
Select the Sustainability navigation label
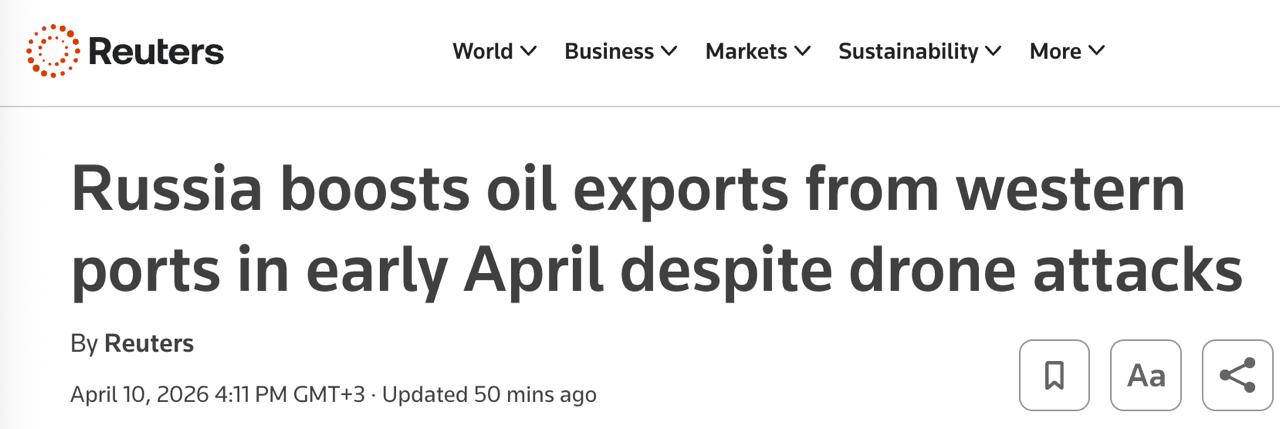point(908,51)
